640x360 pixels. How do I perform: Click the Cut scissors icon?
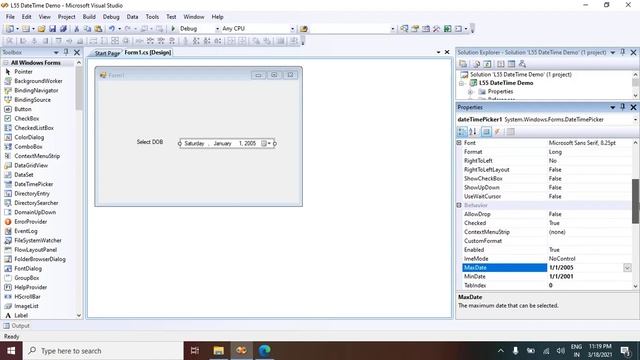coord(76,29)
